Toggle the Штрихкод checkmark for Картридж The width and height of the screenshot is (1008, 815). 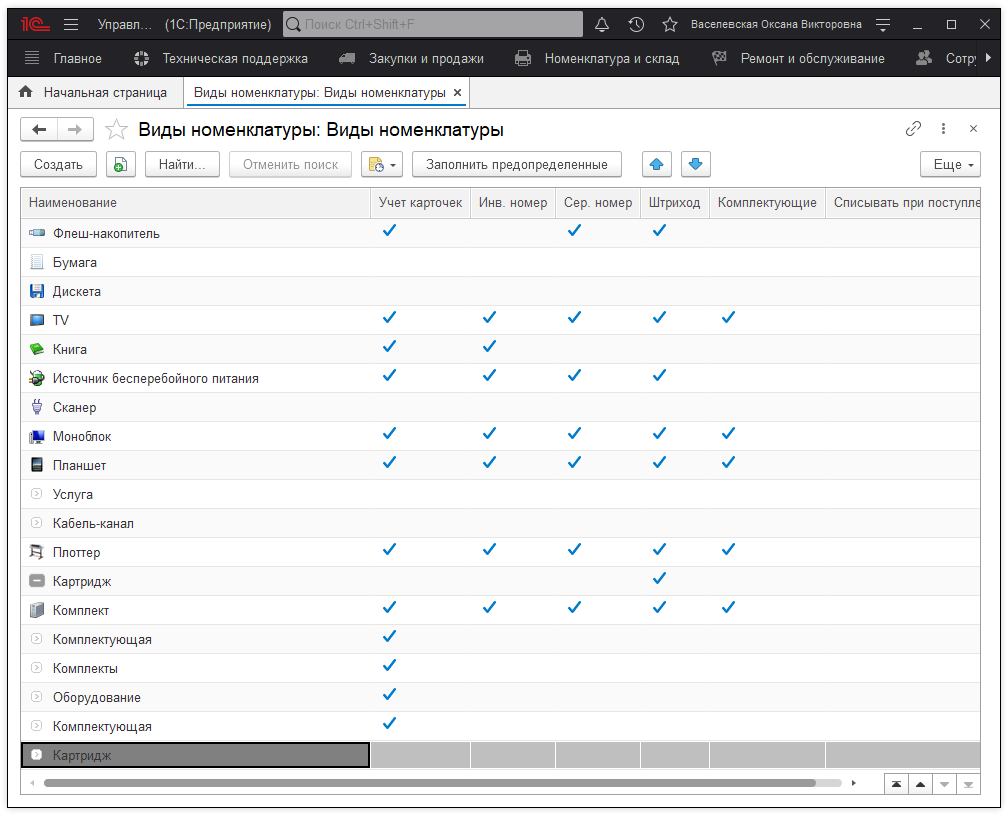(x=658, y=580)
